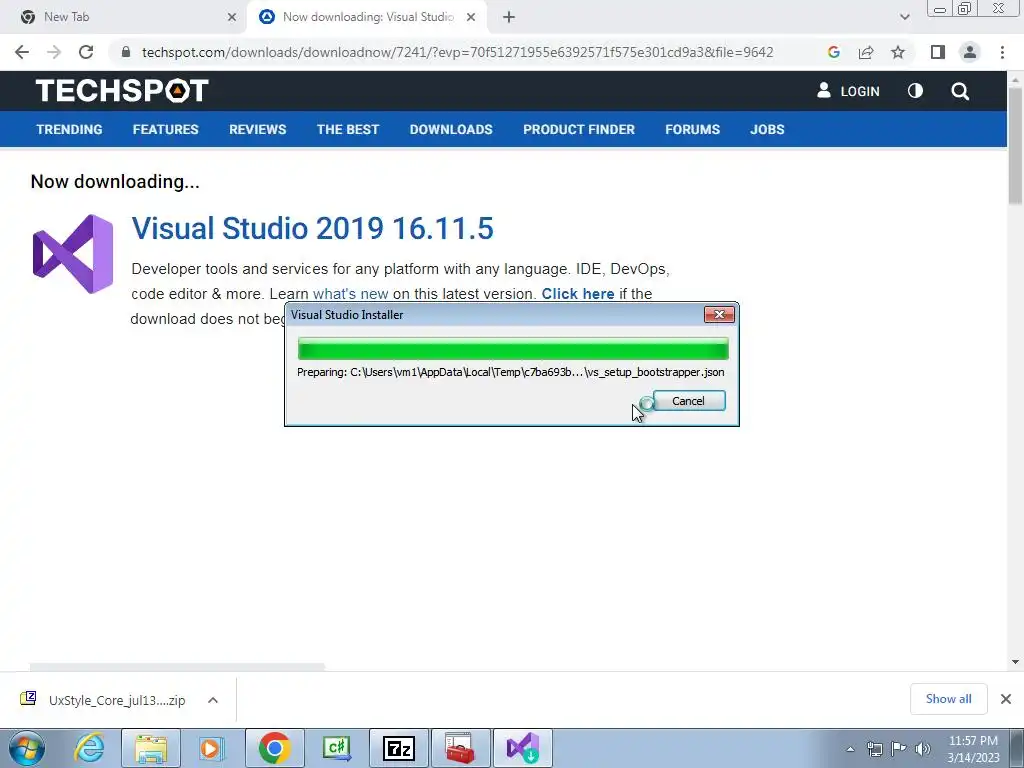
Task: Close the Now downloading tab
Action: coord(471,17)
